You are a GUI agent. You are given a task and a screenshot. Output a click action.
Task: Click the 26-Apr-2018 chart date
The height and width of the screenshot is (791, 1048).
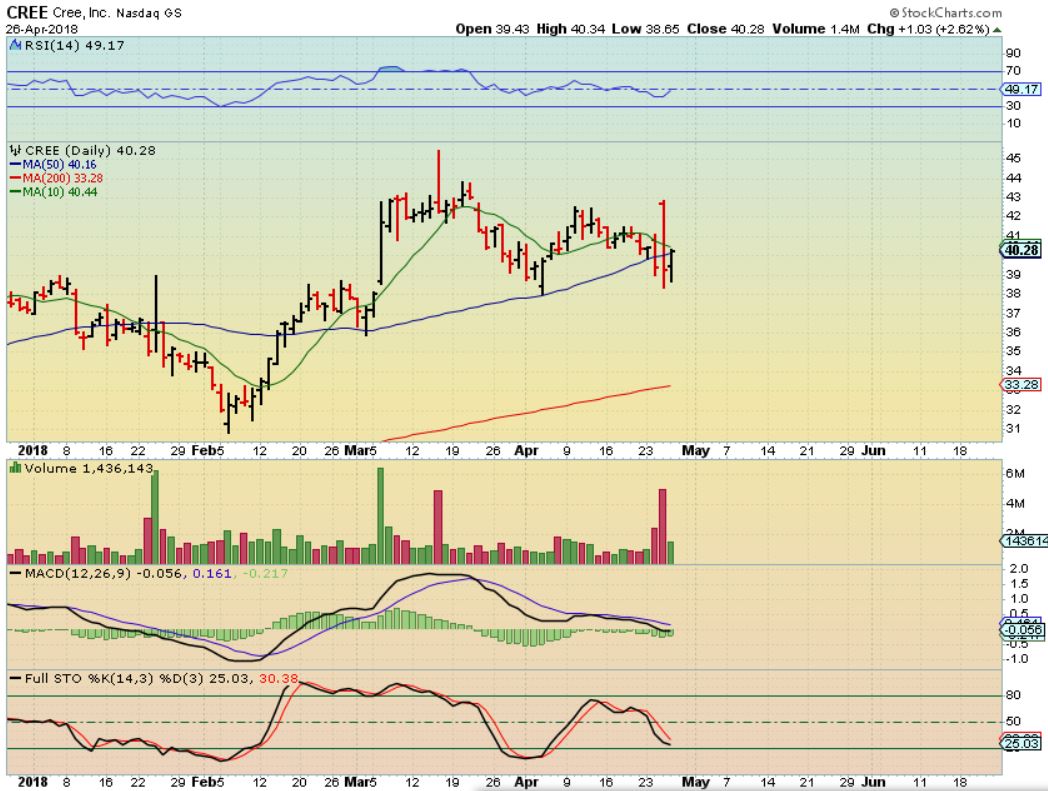[x=42, y=29]
